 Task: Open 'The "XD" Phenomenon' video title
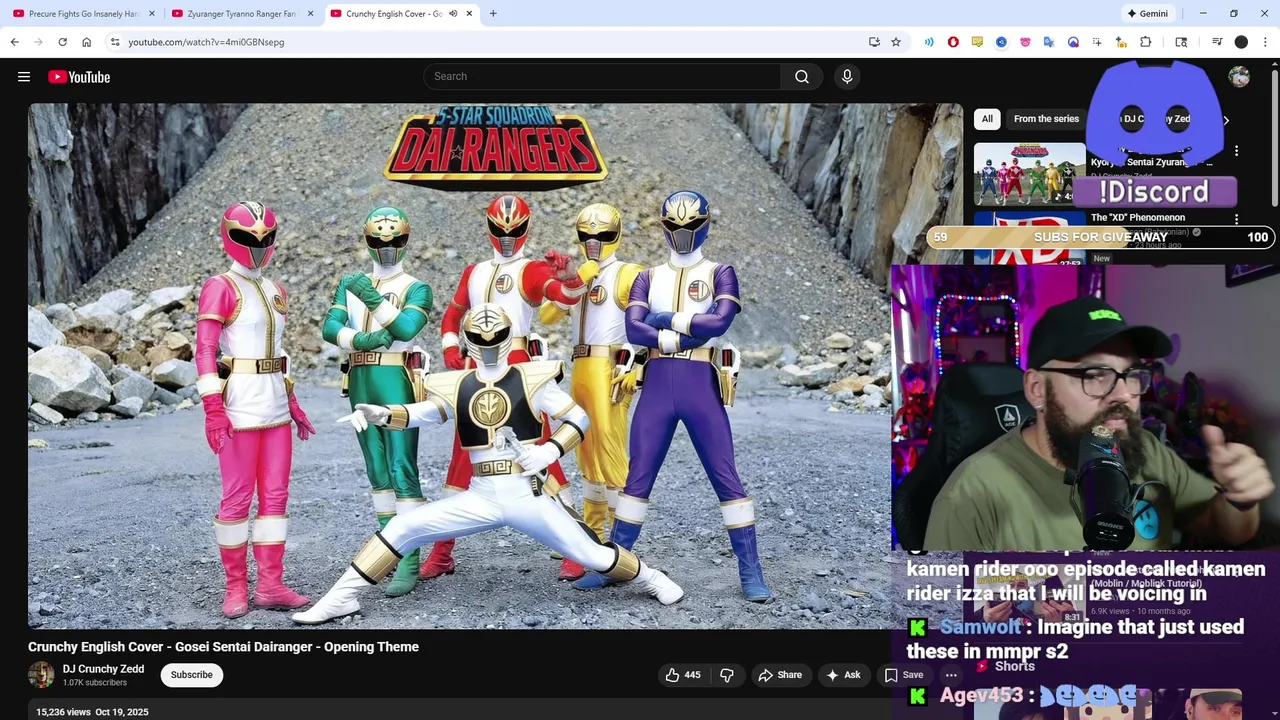click(1138, 217)
